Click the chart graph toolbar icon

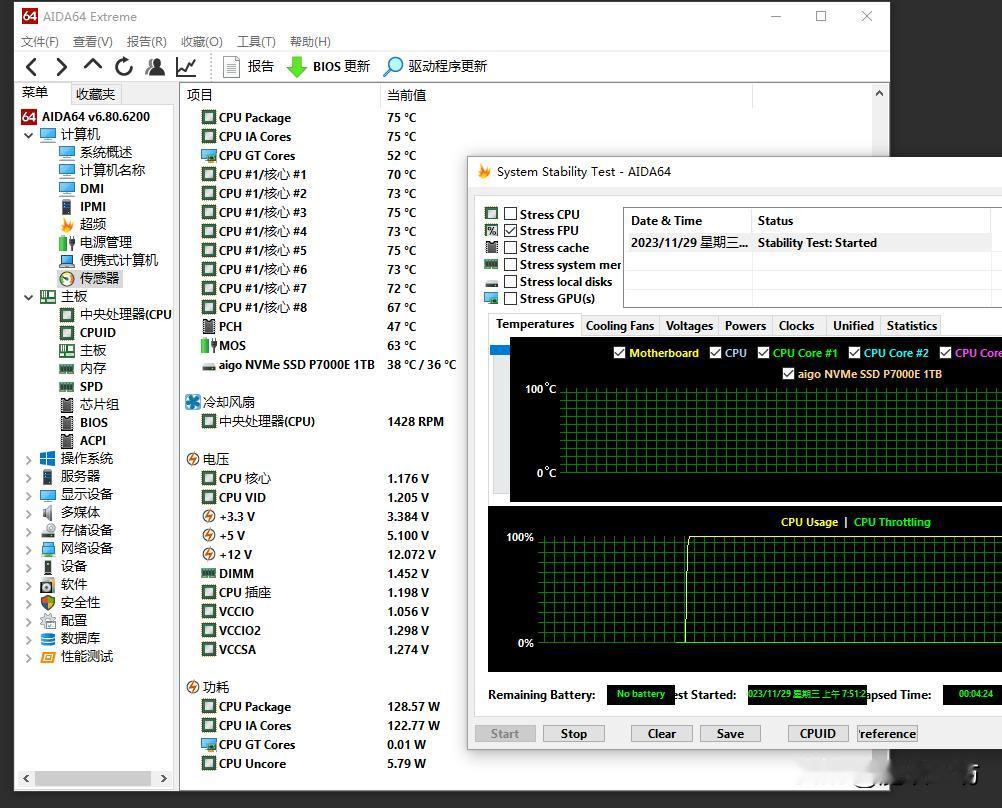point(186,66)
